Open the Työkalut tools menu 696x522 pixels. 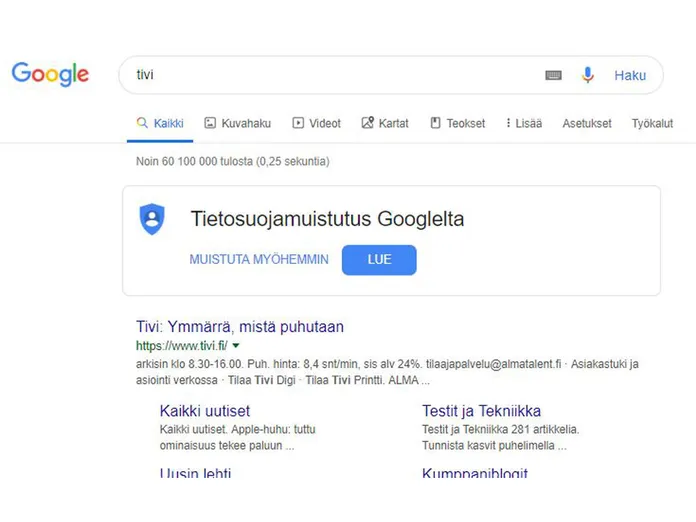point(652,123)
